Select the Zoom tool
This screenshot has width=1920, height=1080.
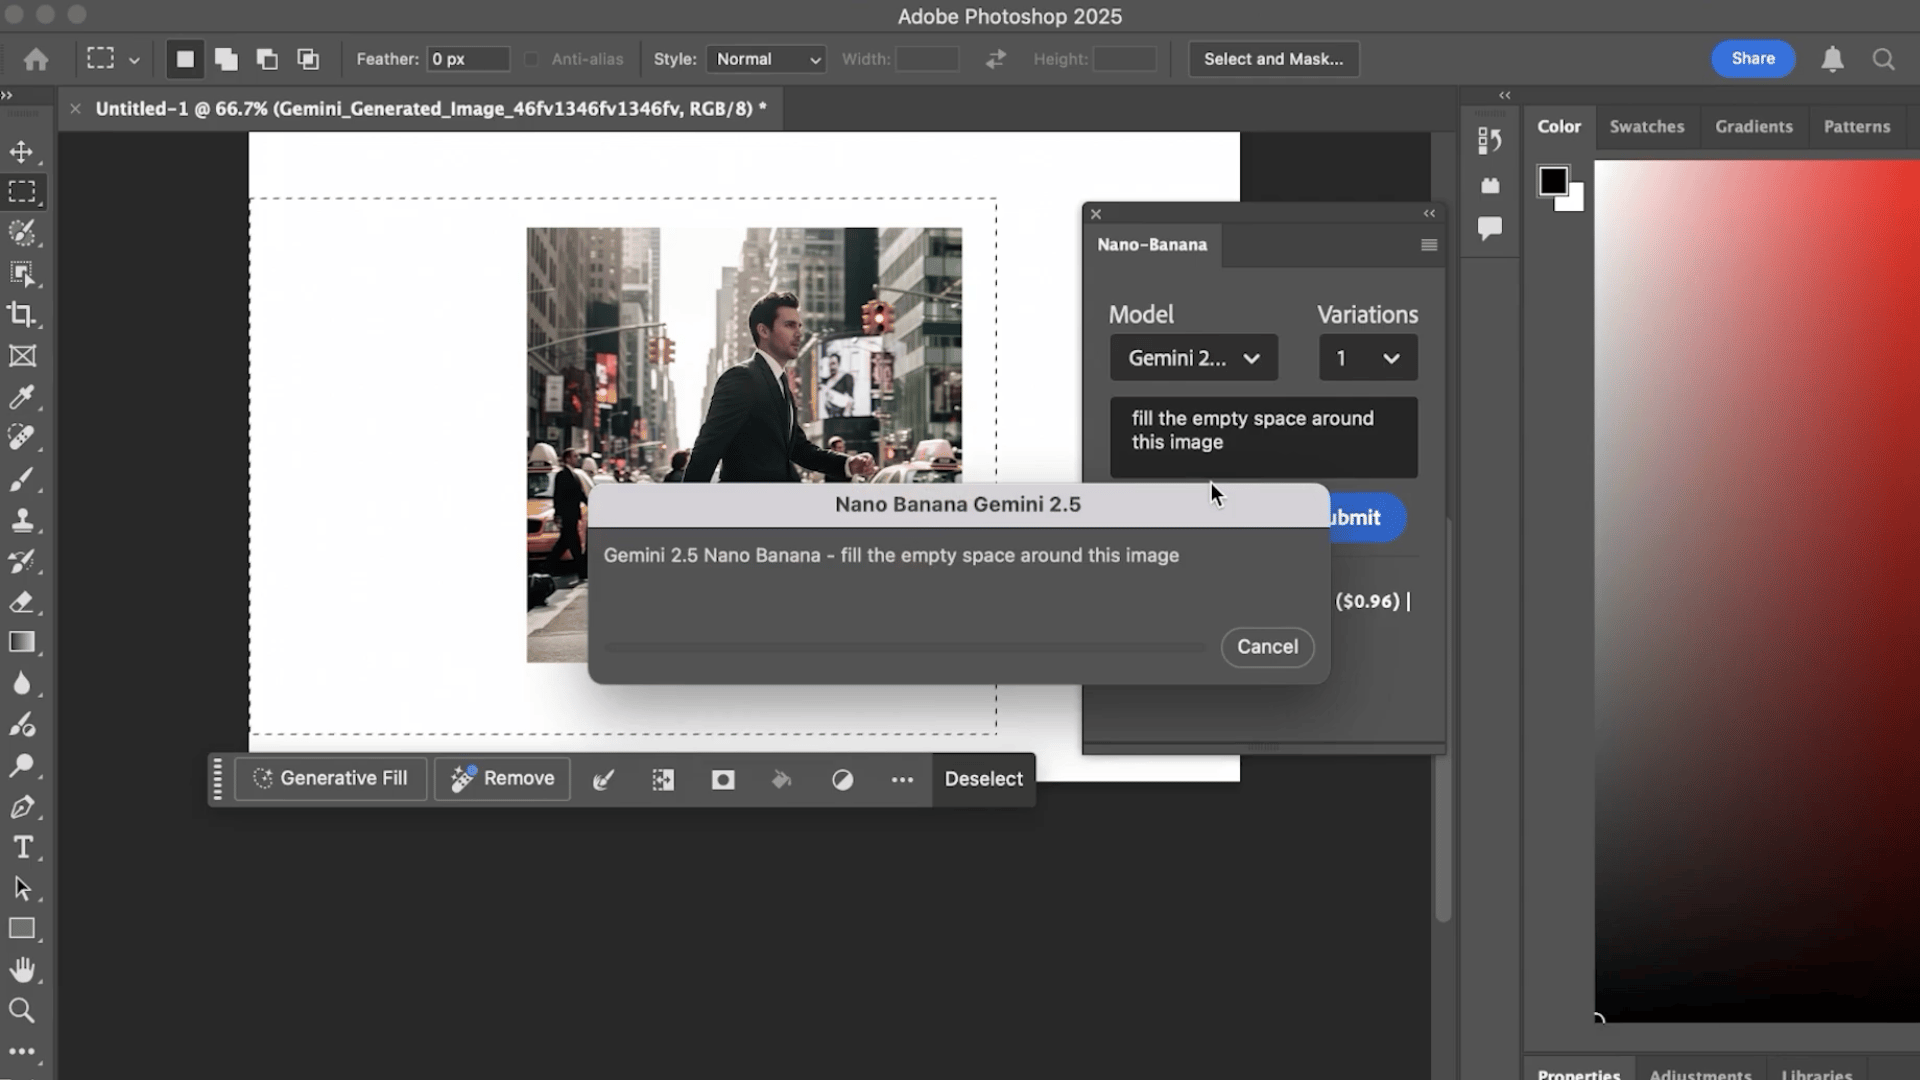(x=22, y=1010)
